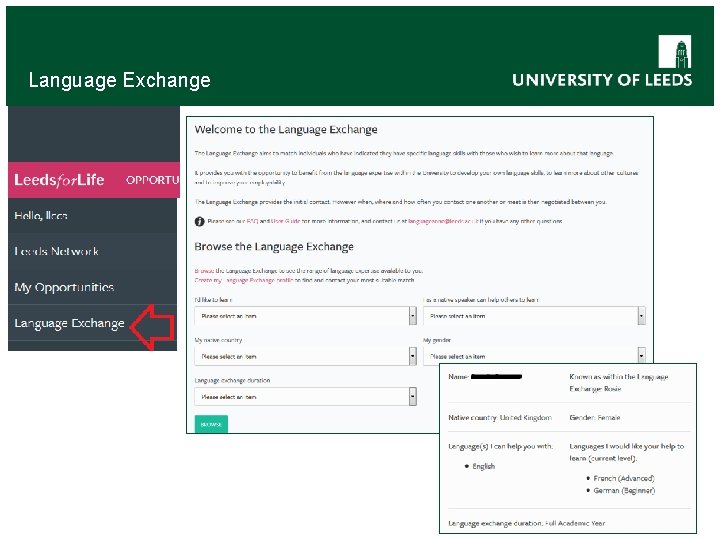This screenshot has width=720, height=540.
Task: Click the "Hello, llccs" sidebar item
Action: pyautogui.click(x=41, y=216)
